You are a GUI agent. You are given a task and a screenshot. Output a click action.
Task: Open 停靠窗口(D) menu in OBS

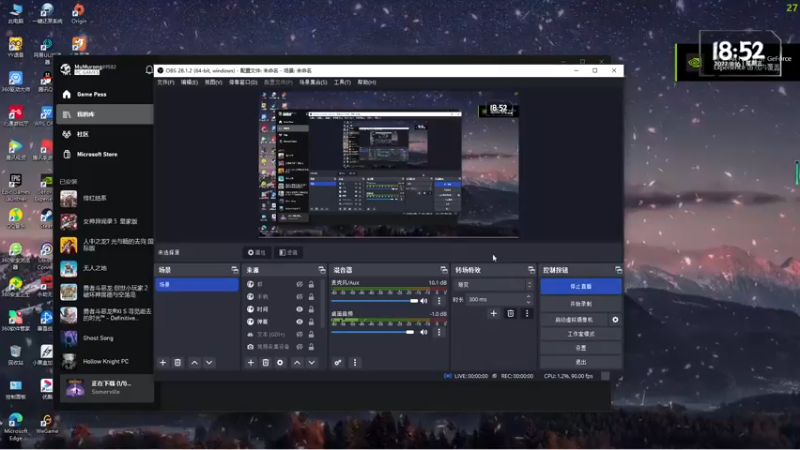pyautogui.click(x=243, y=82)
